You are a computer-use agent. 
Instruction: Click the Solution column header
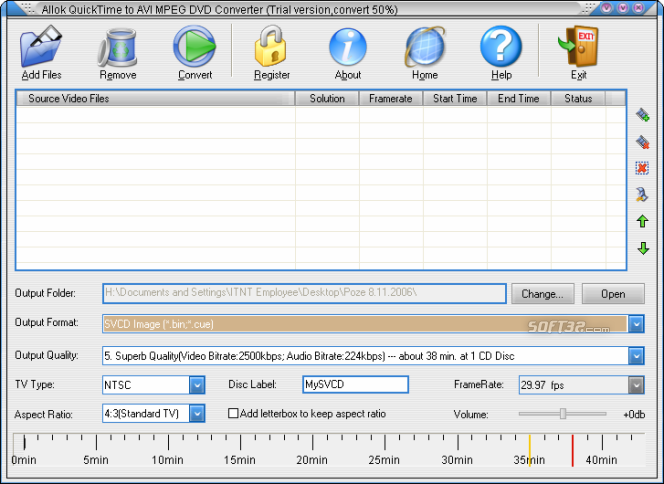[x=327, y=98]
